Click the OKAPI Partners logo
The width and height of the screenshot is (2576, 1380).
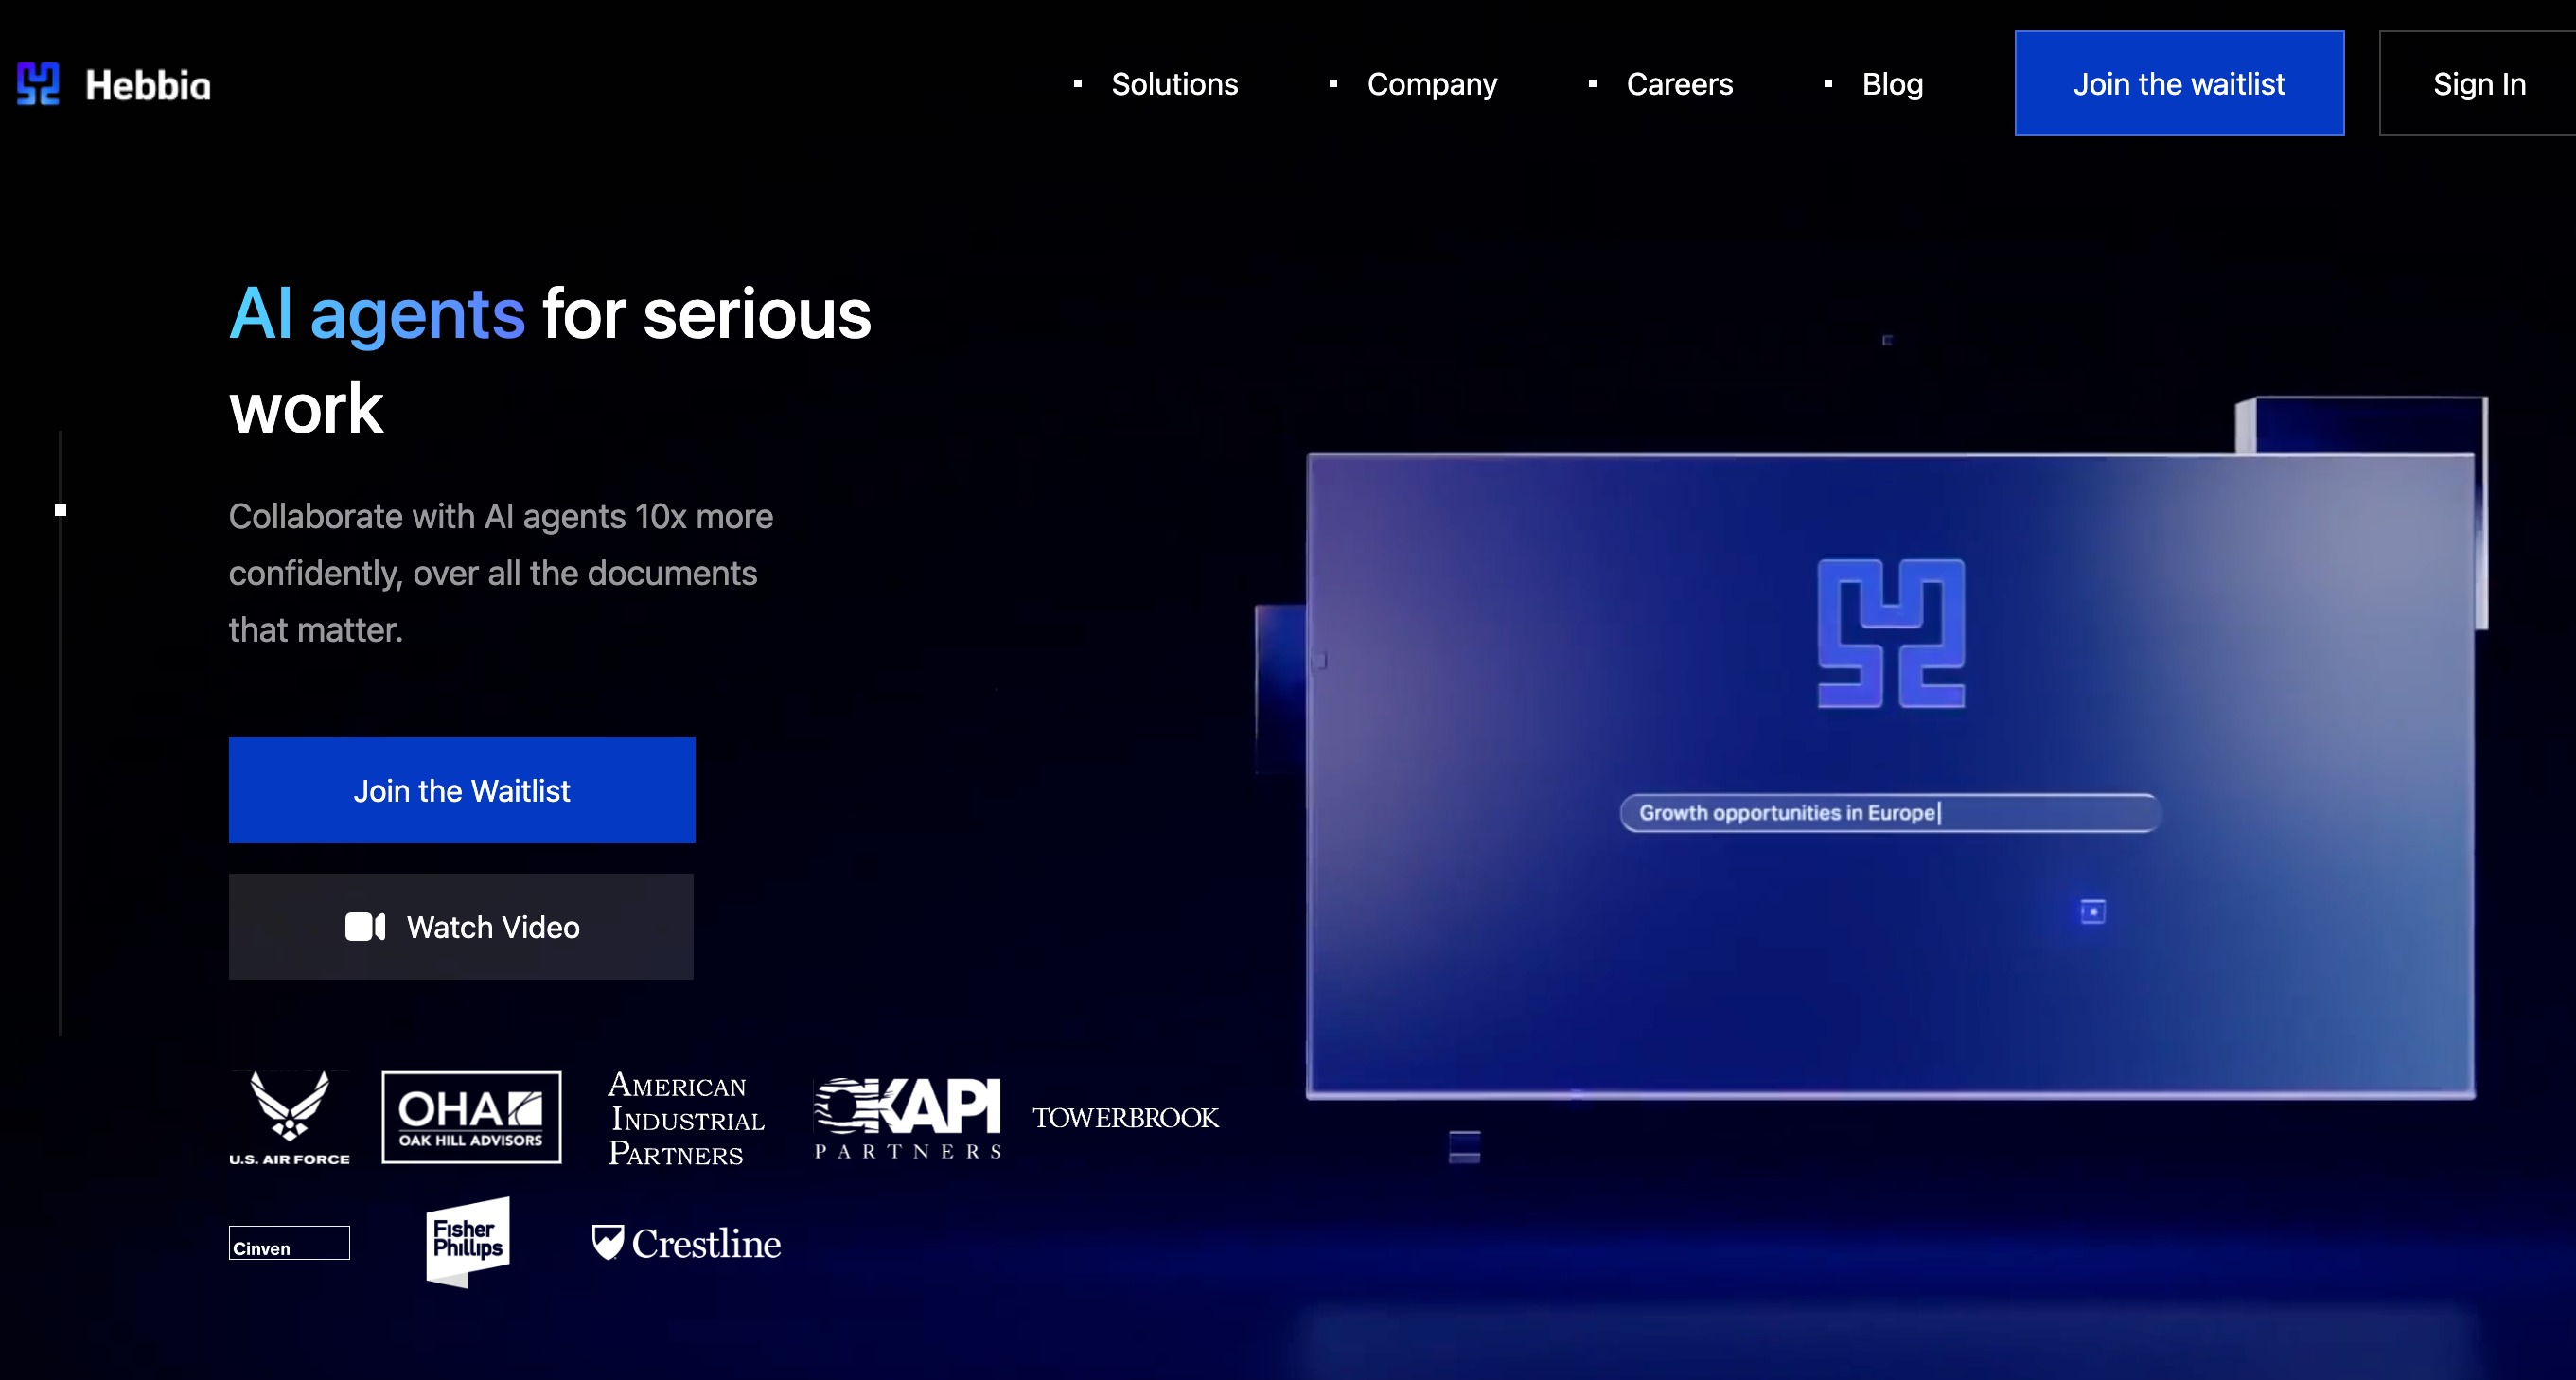tap(908, 1118)
